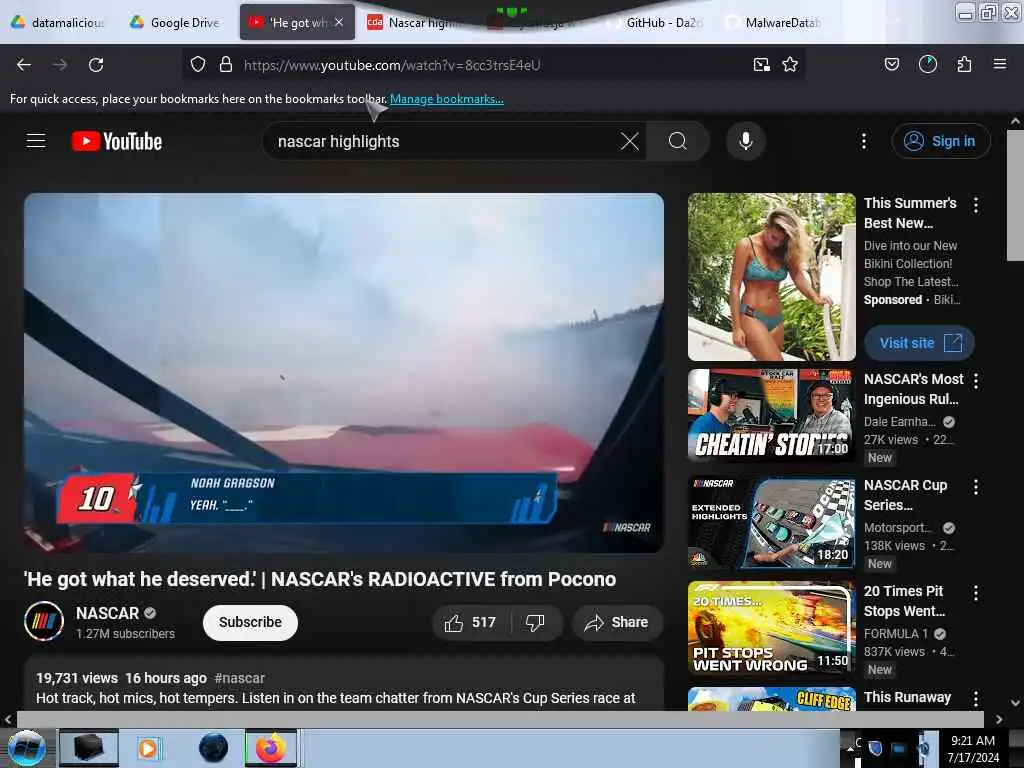Subscribe to the NASCAR channel

click(x=250, y=622)
